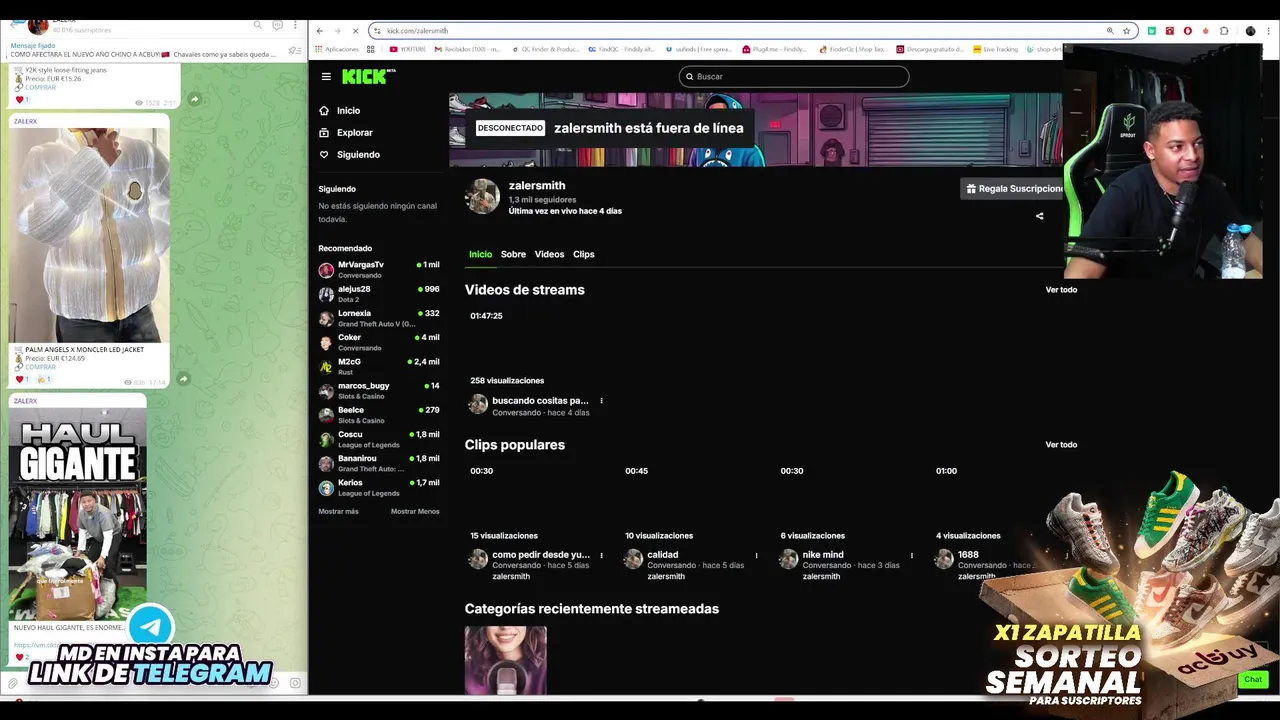The height and width of the screenshot is (720, 1280).
Task: Click the share icon under Regala Suscripciones
Action: click(x=1039, y=216)
